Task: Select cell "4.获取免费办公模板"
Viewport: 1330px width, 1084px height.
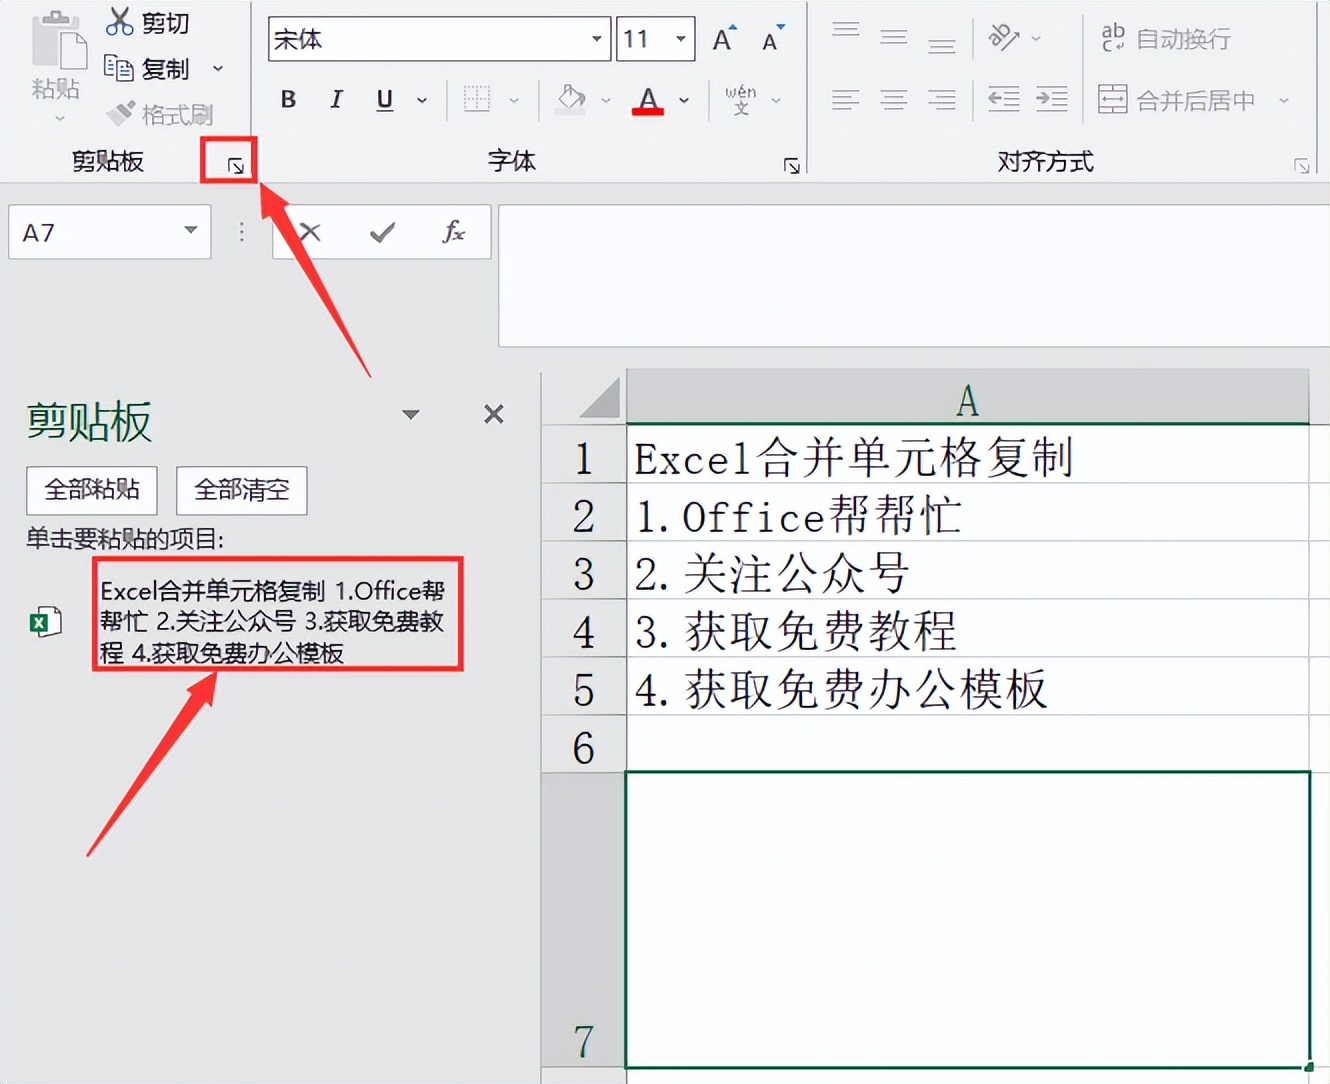Action: [968, 687]
